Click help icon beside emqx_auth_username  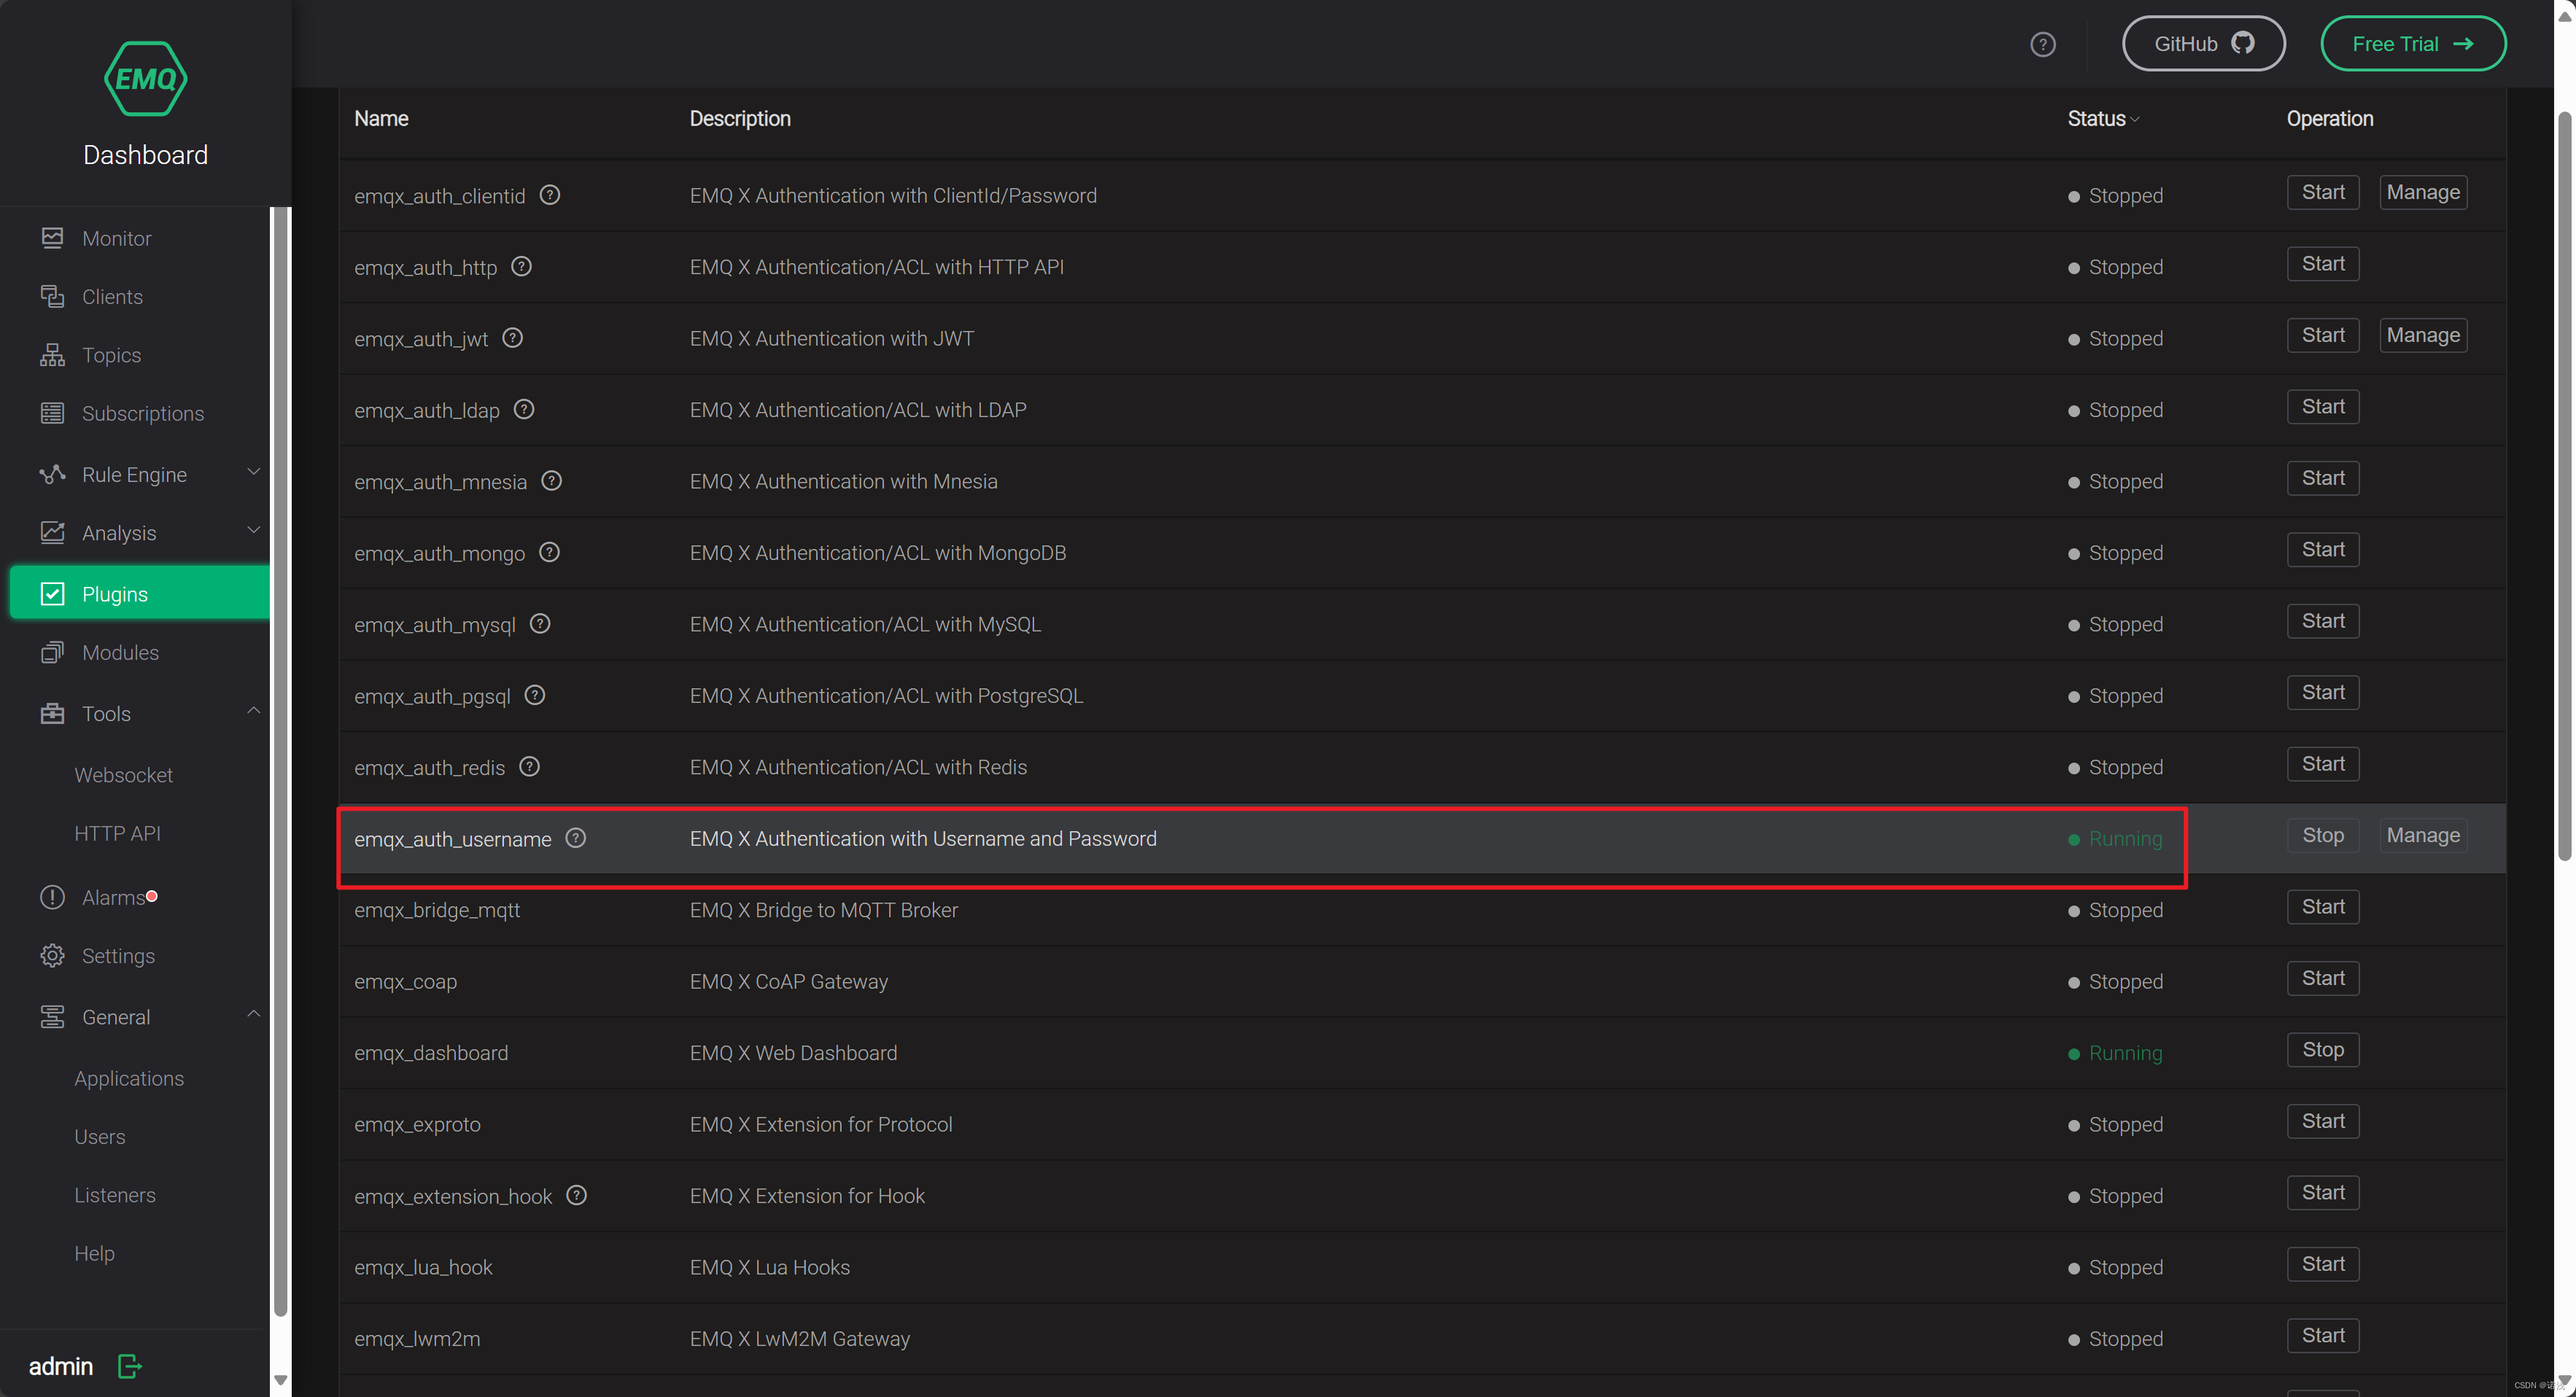[576, 838]
